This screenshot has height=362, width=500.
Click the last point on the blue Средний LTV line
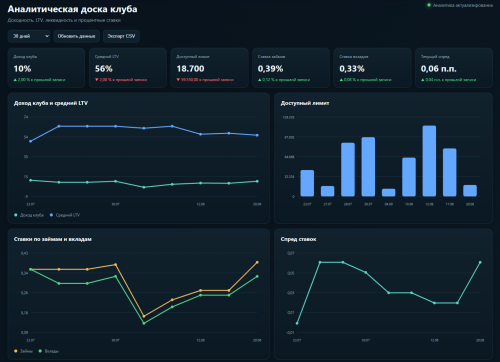pyautogui.click(x=257, y=135)
